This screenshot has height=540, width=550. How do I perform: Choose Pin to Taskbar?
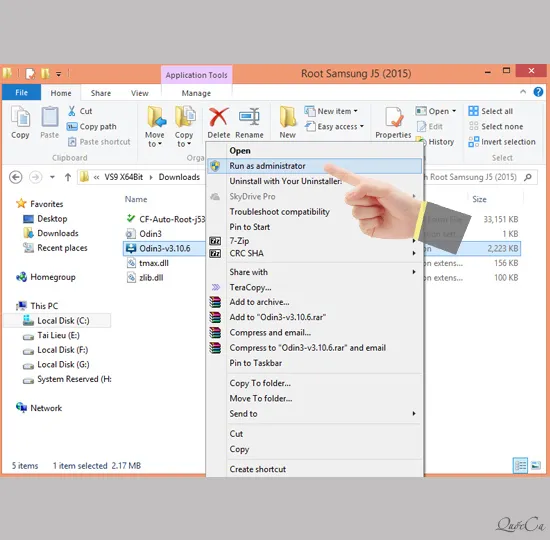[x=314, y=363]
